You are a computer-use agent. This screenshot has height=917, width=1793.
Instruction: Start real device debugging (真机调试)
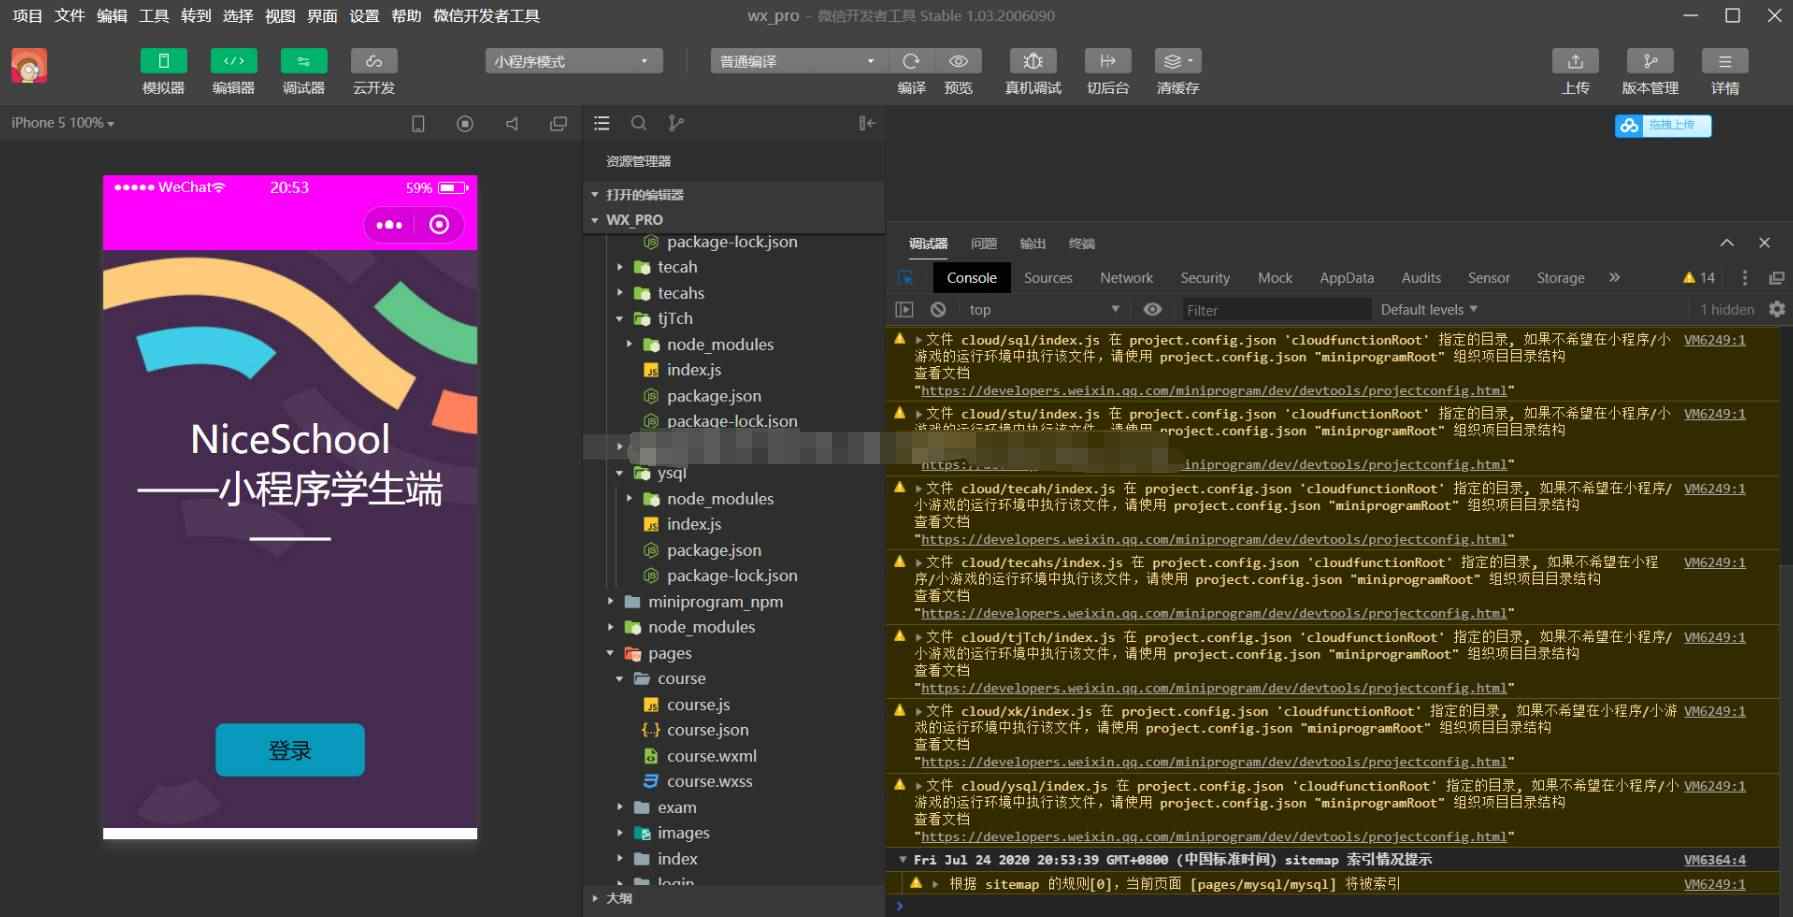tap(1033, 61)
